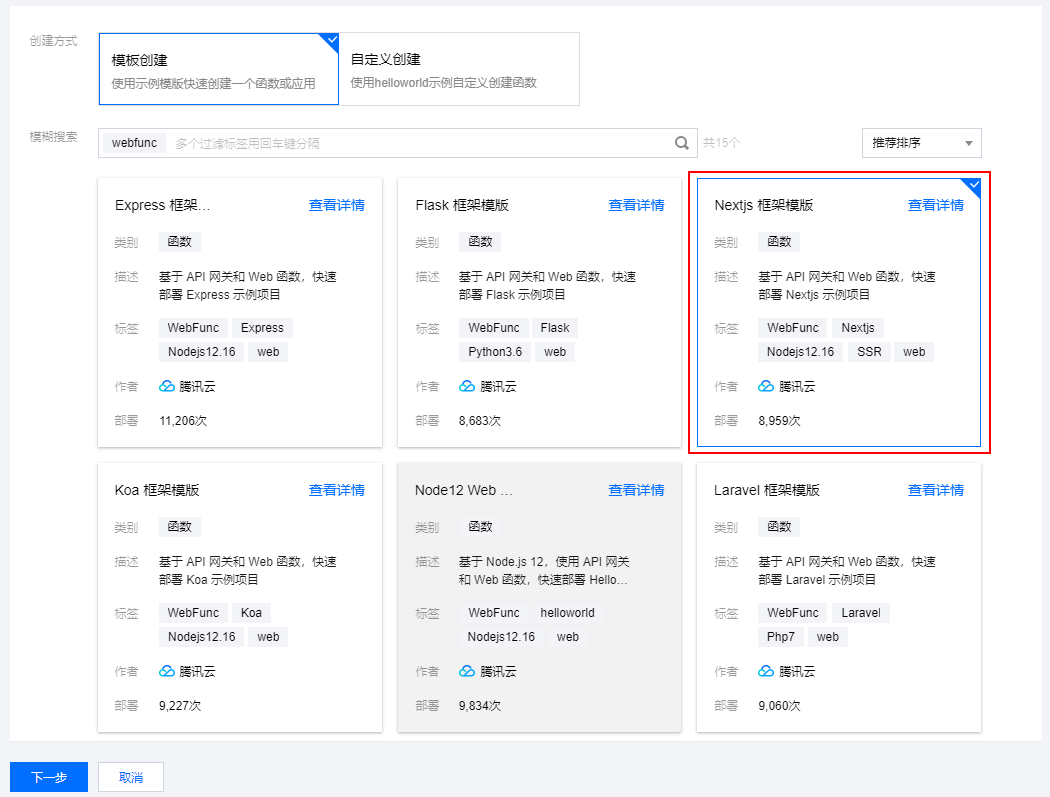This screenshot has width=1050, height=797.
Task: Click the 下一步 button
Action: [49, 777]
